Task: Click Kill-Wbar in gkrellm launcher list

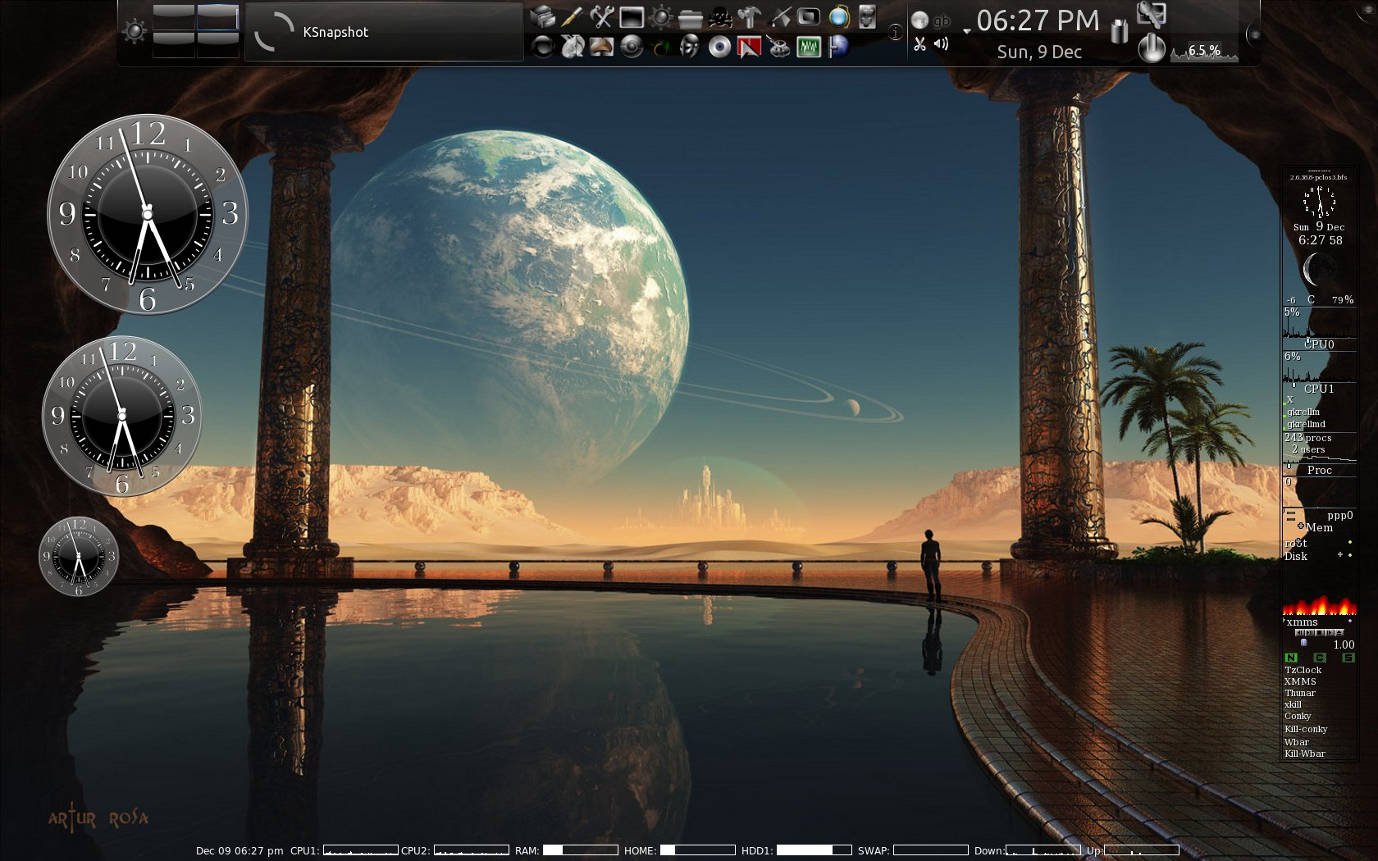Action: pyautogui.click(x=1305, y=754)
